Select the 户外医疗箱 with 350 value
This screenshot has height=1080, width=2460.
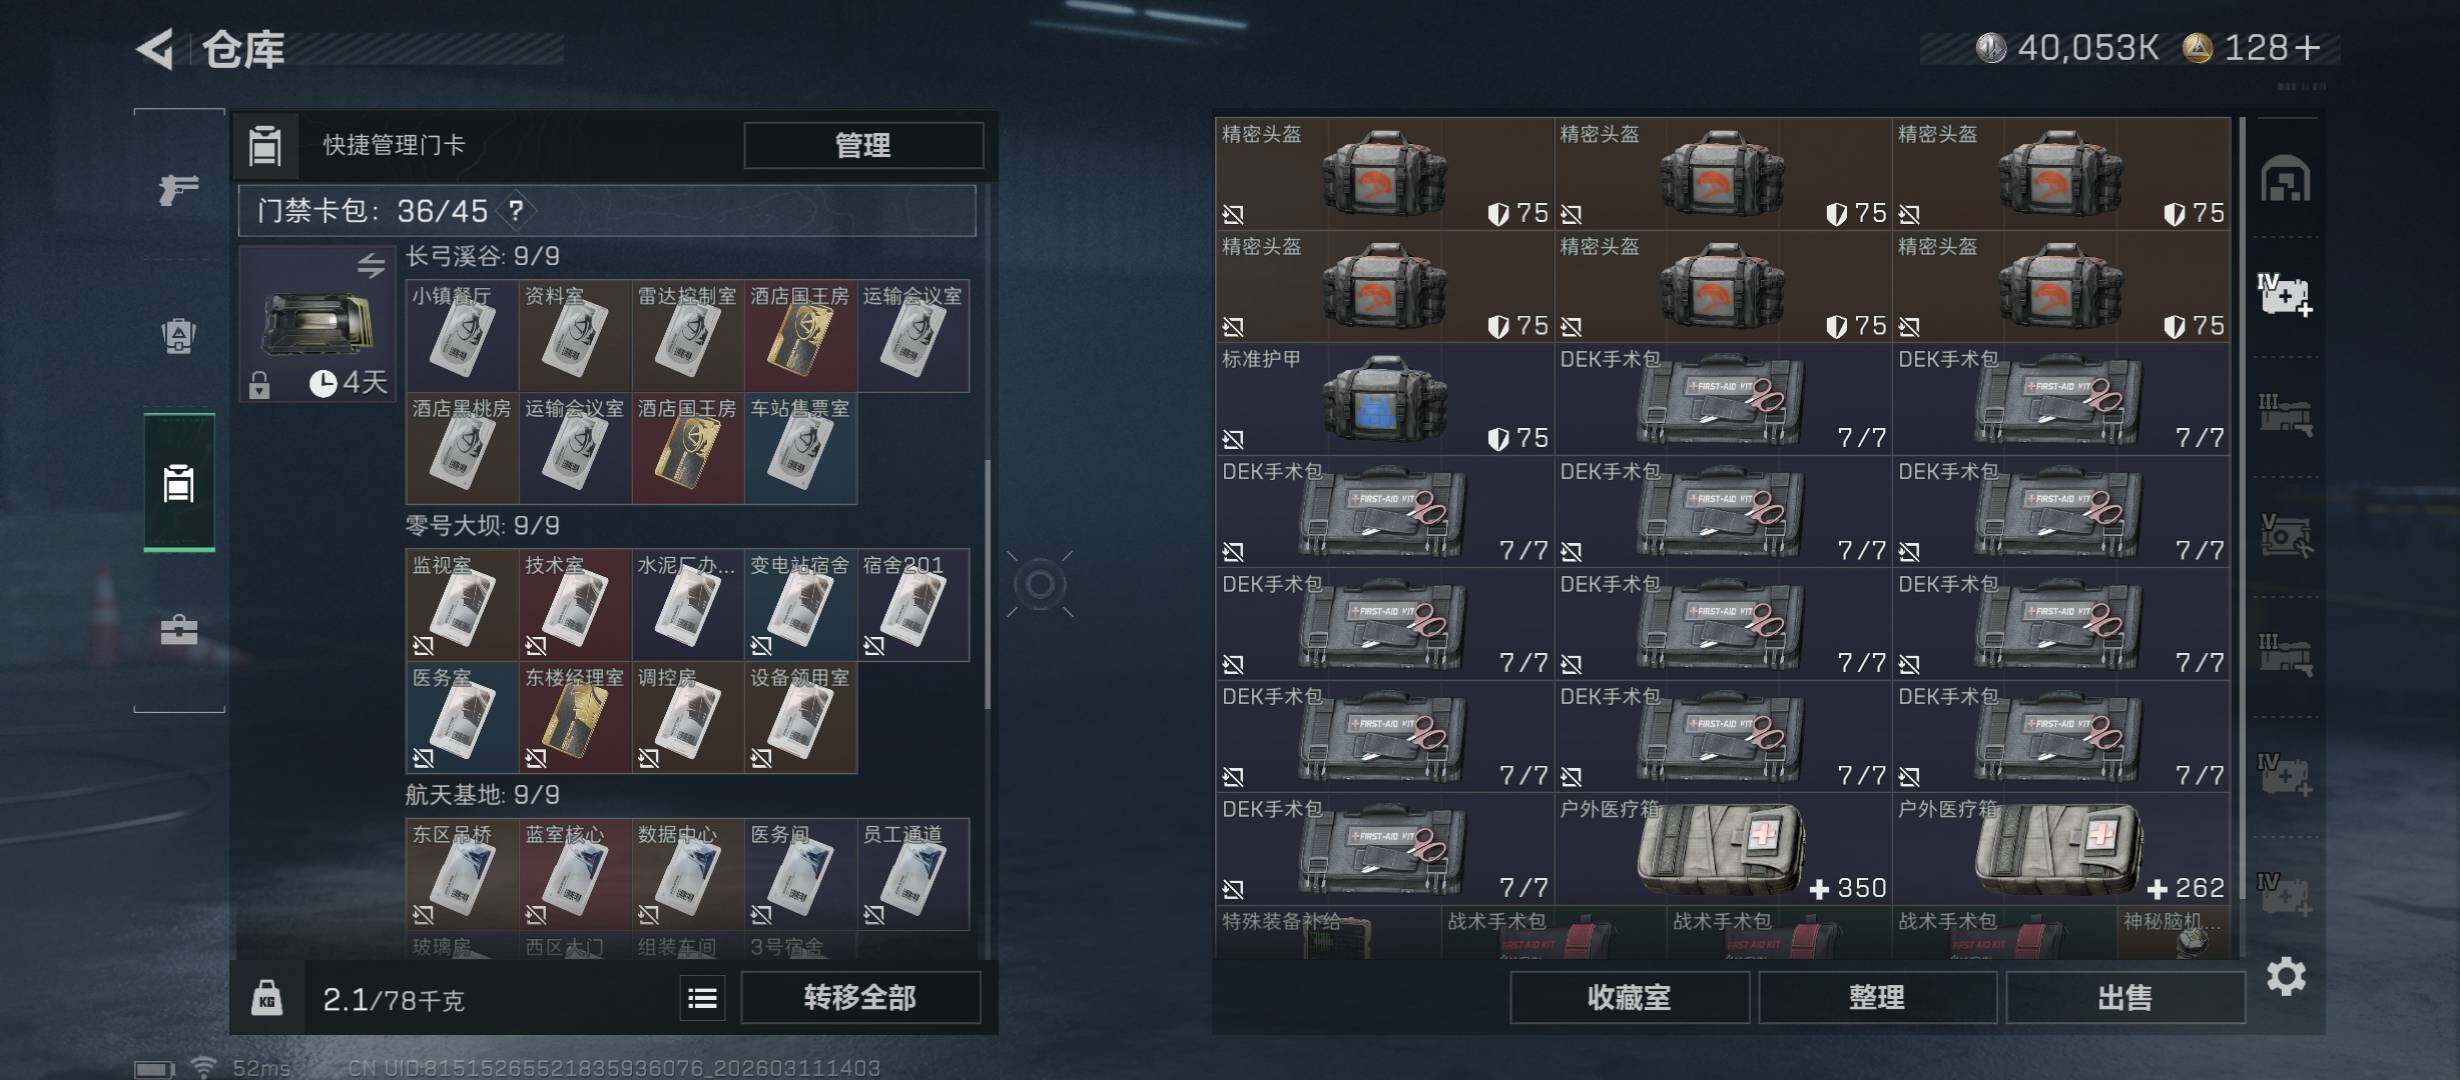coord(1723,849)
